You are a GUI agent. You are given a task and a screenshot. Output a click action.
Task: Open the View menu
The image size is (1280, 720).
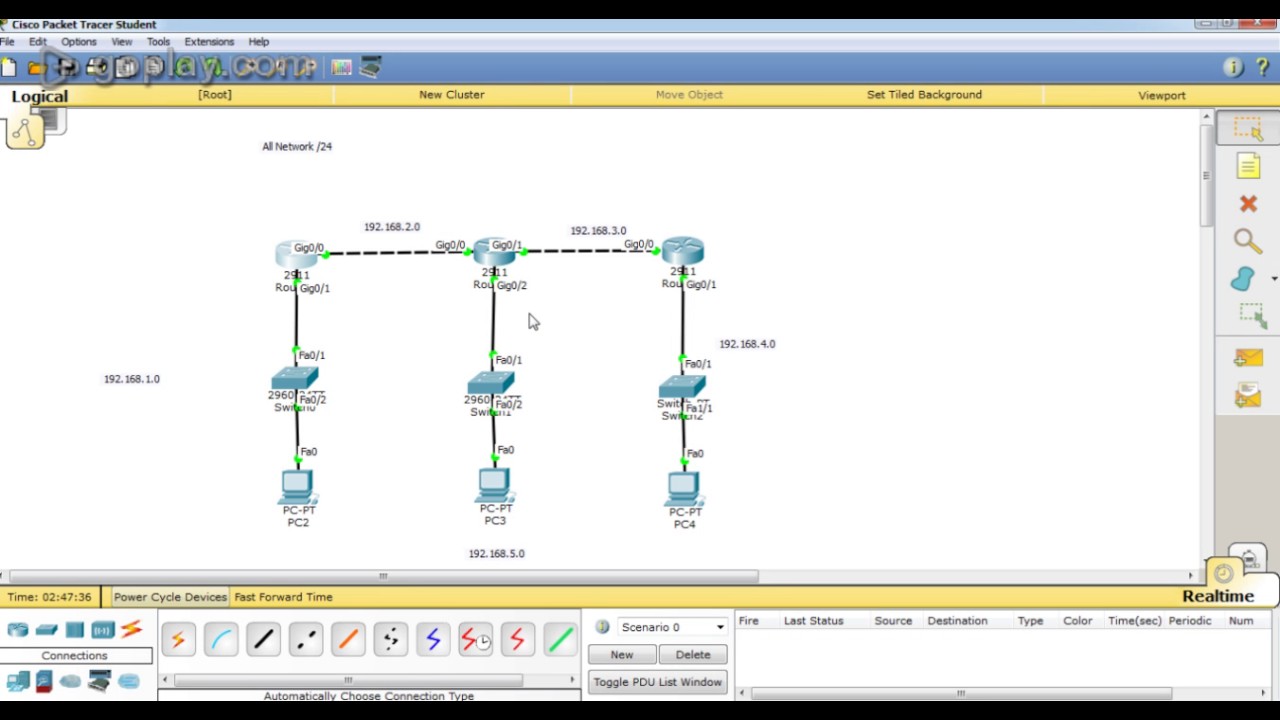click(x=122, y=42)
